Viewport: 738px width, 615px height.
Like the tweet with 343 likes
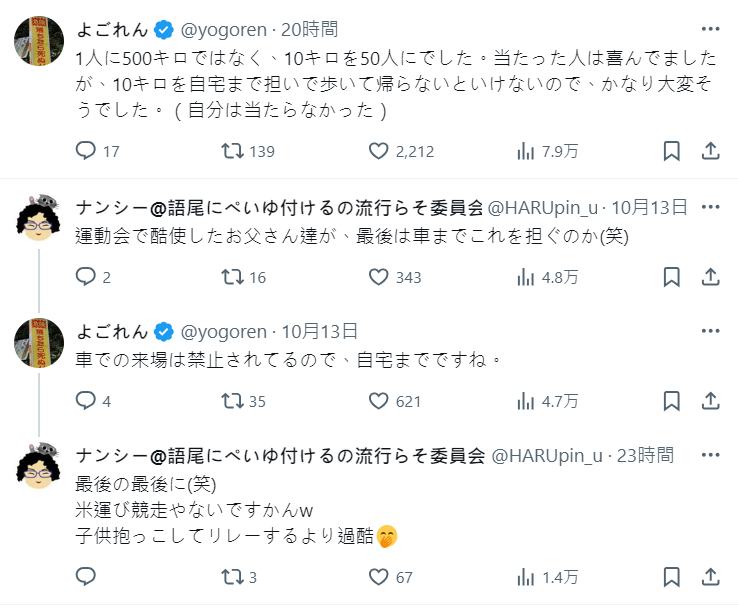(x=378, y=277)
